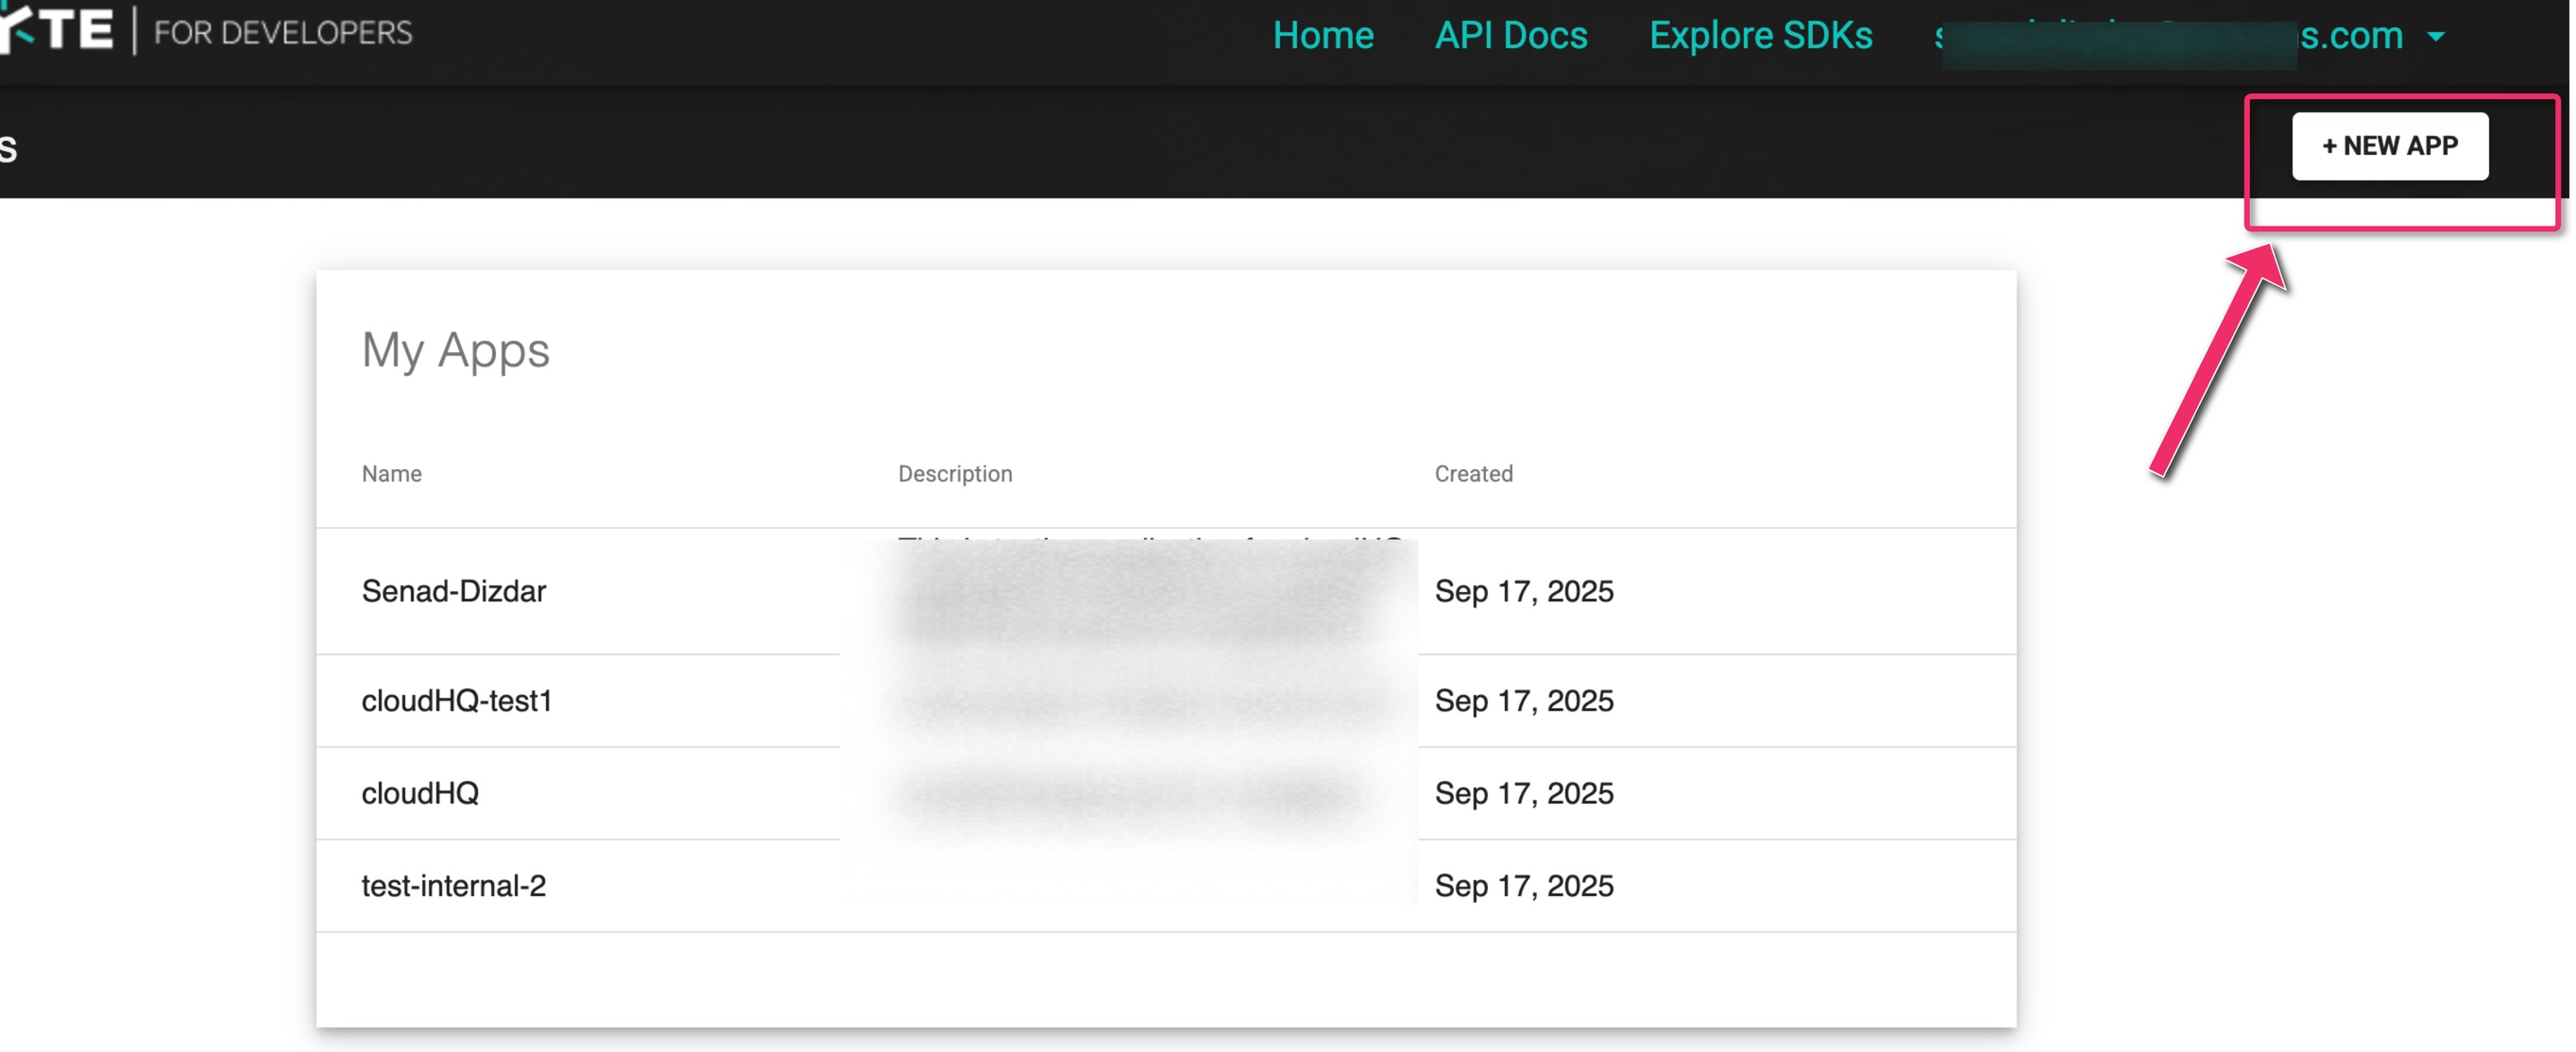Open the API Docs link
This screenshot has height=1052, width=2576.
(x=1510, y=36)
